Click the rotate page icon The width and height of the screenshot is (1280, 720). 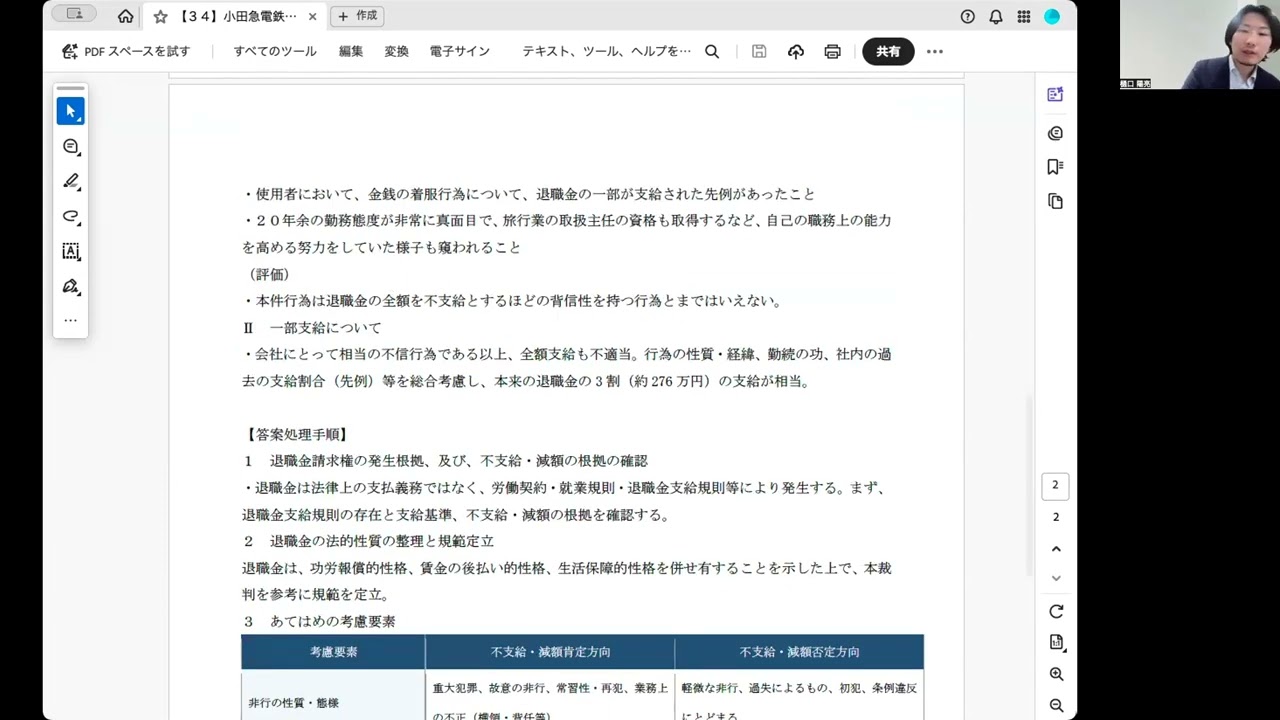tap(1056, 611)
